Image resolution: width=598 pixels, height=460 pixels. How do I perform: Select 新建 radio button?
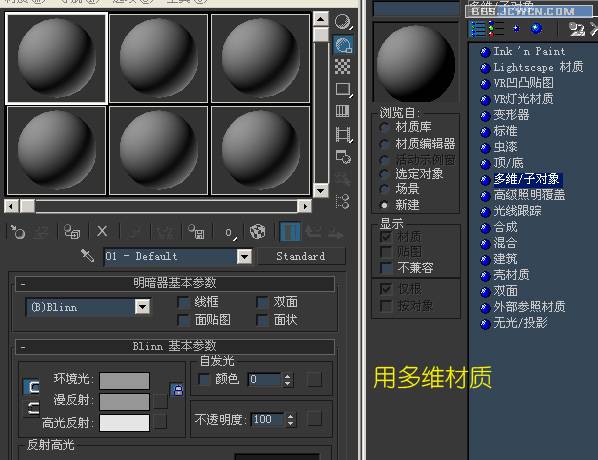pos(384,205)
